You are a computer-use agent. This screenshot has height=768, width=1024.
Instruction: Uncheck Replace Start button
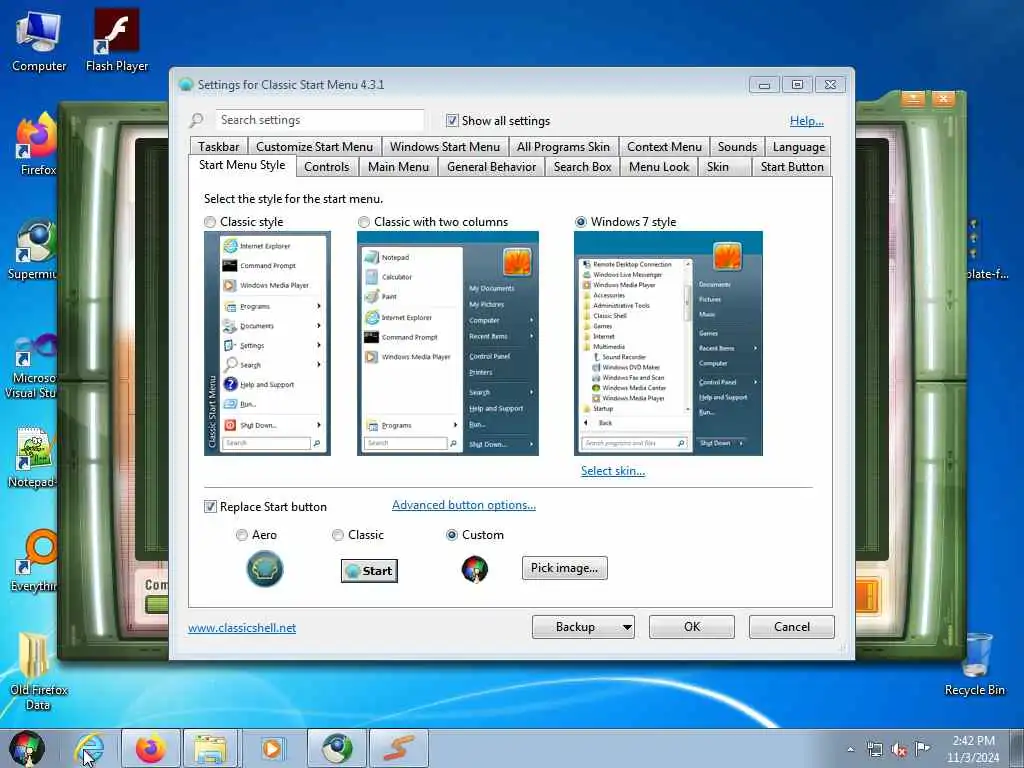pos(210,507)
